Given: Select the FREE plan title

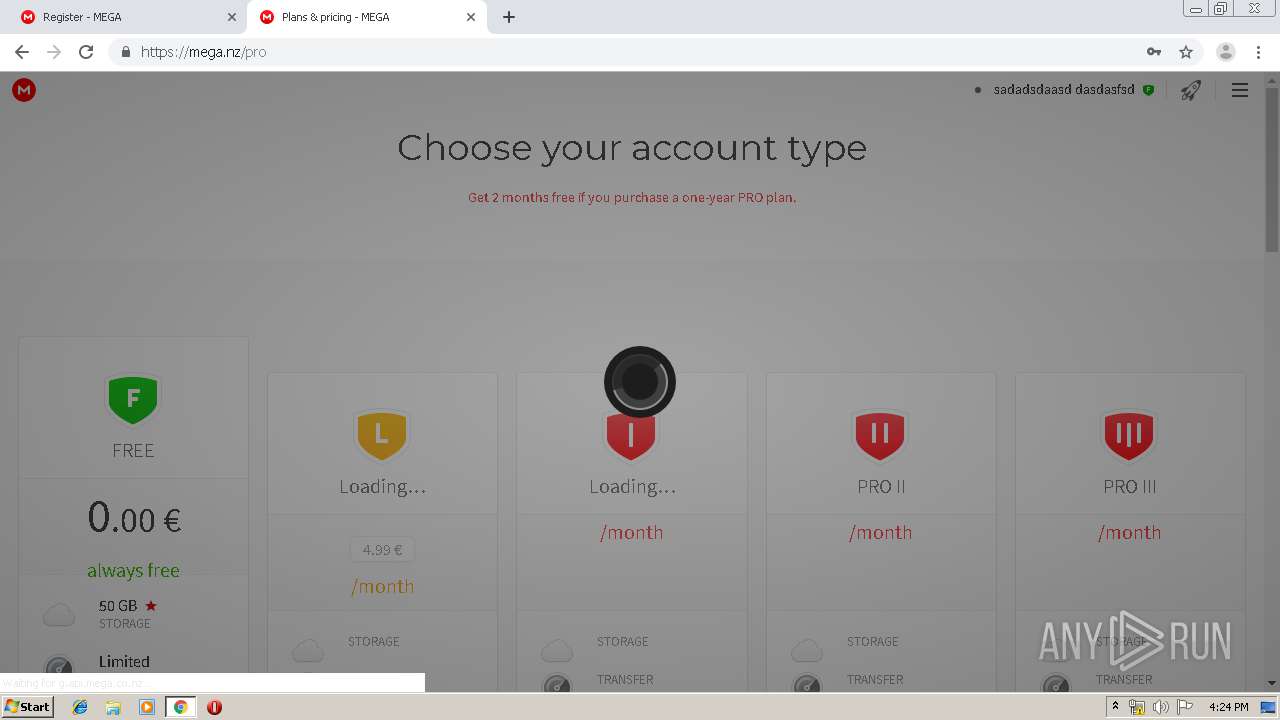Looking at the screenshot, I should (x=133, y=451).
